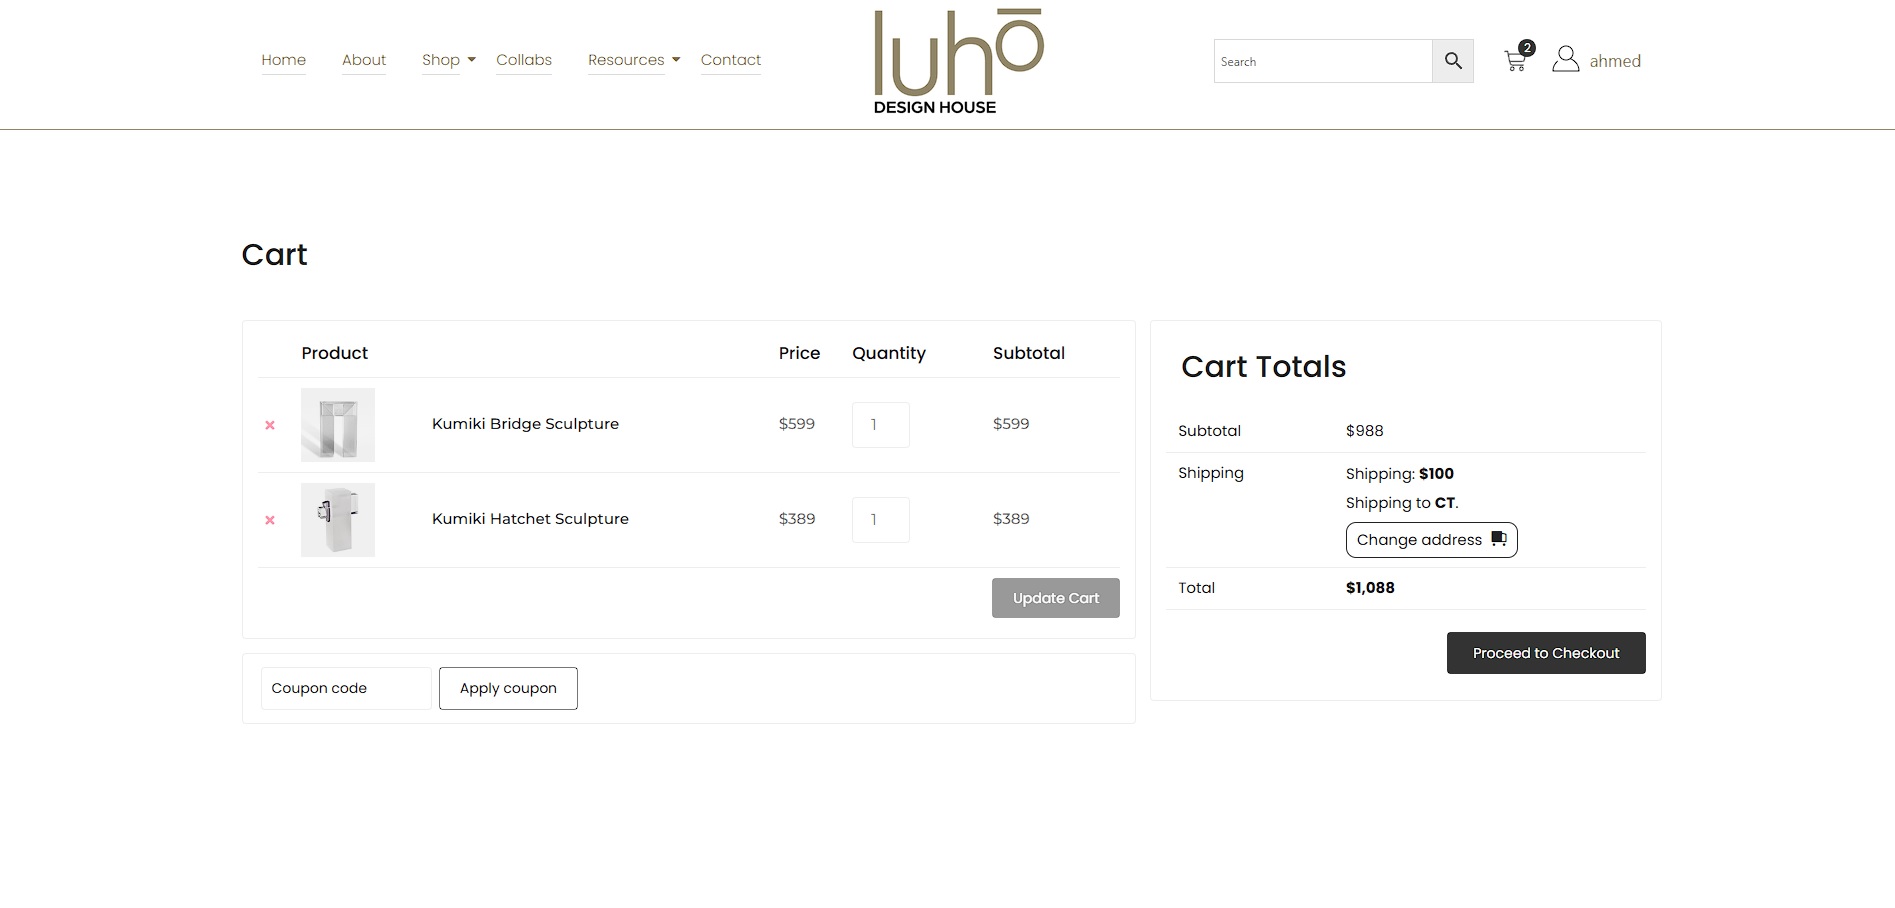Click Apply coupon button
The image size is (1895, 908).
pyautogui.click(x=508, y=688)
